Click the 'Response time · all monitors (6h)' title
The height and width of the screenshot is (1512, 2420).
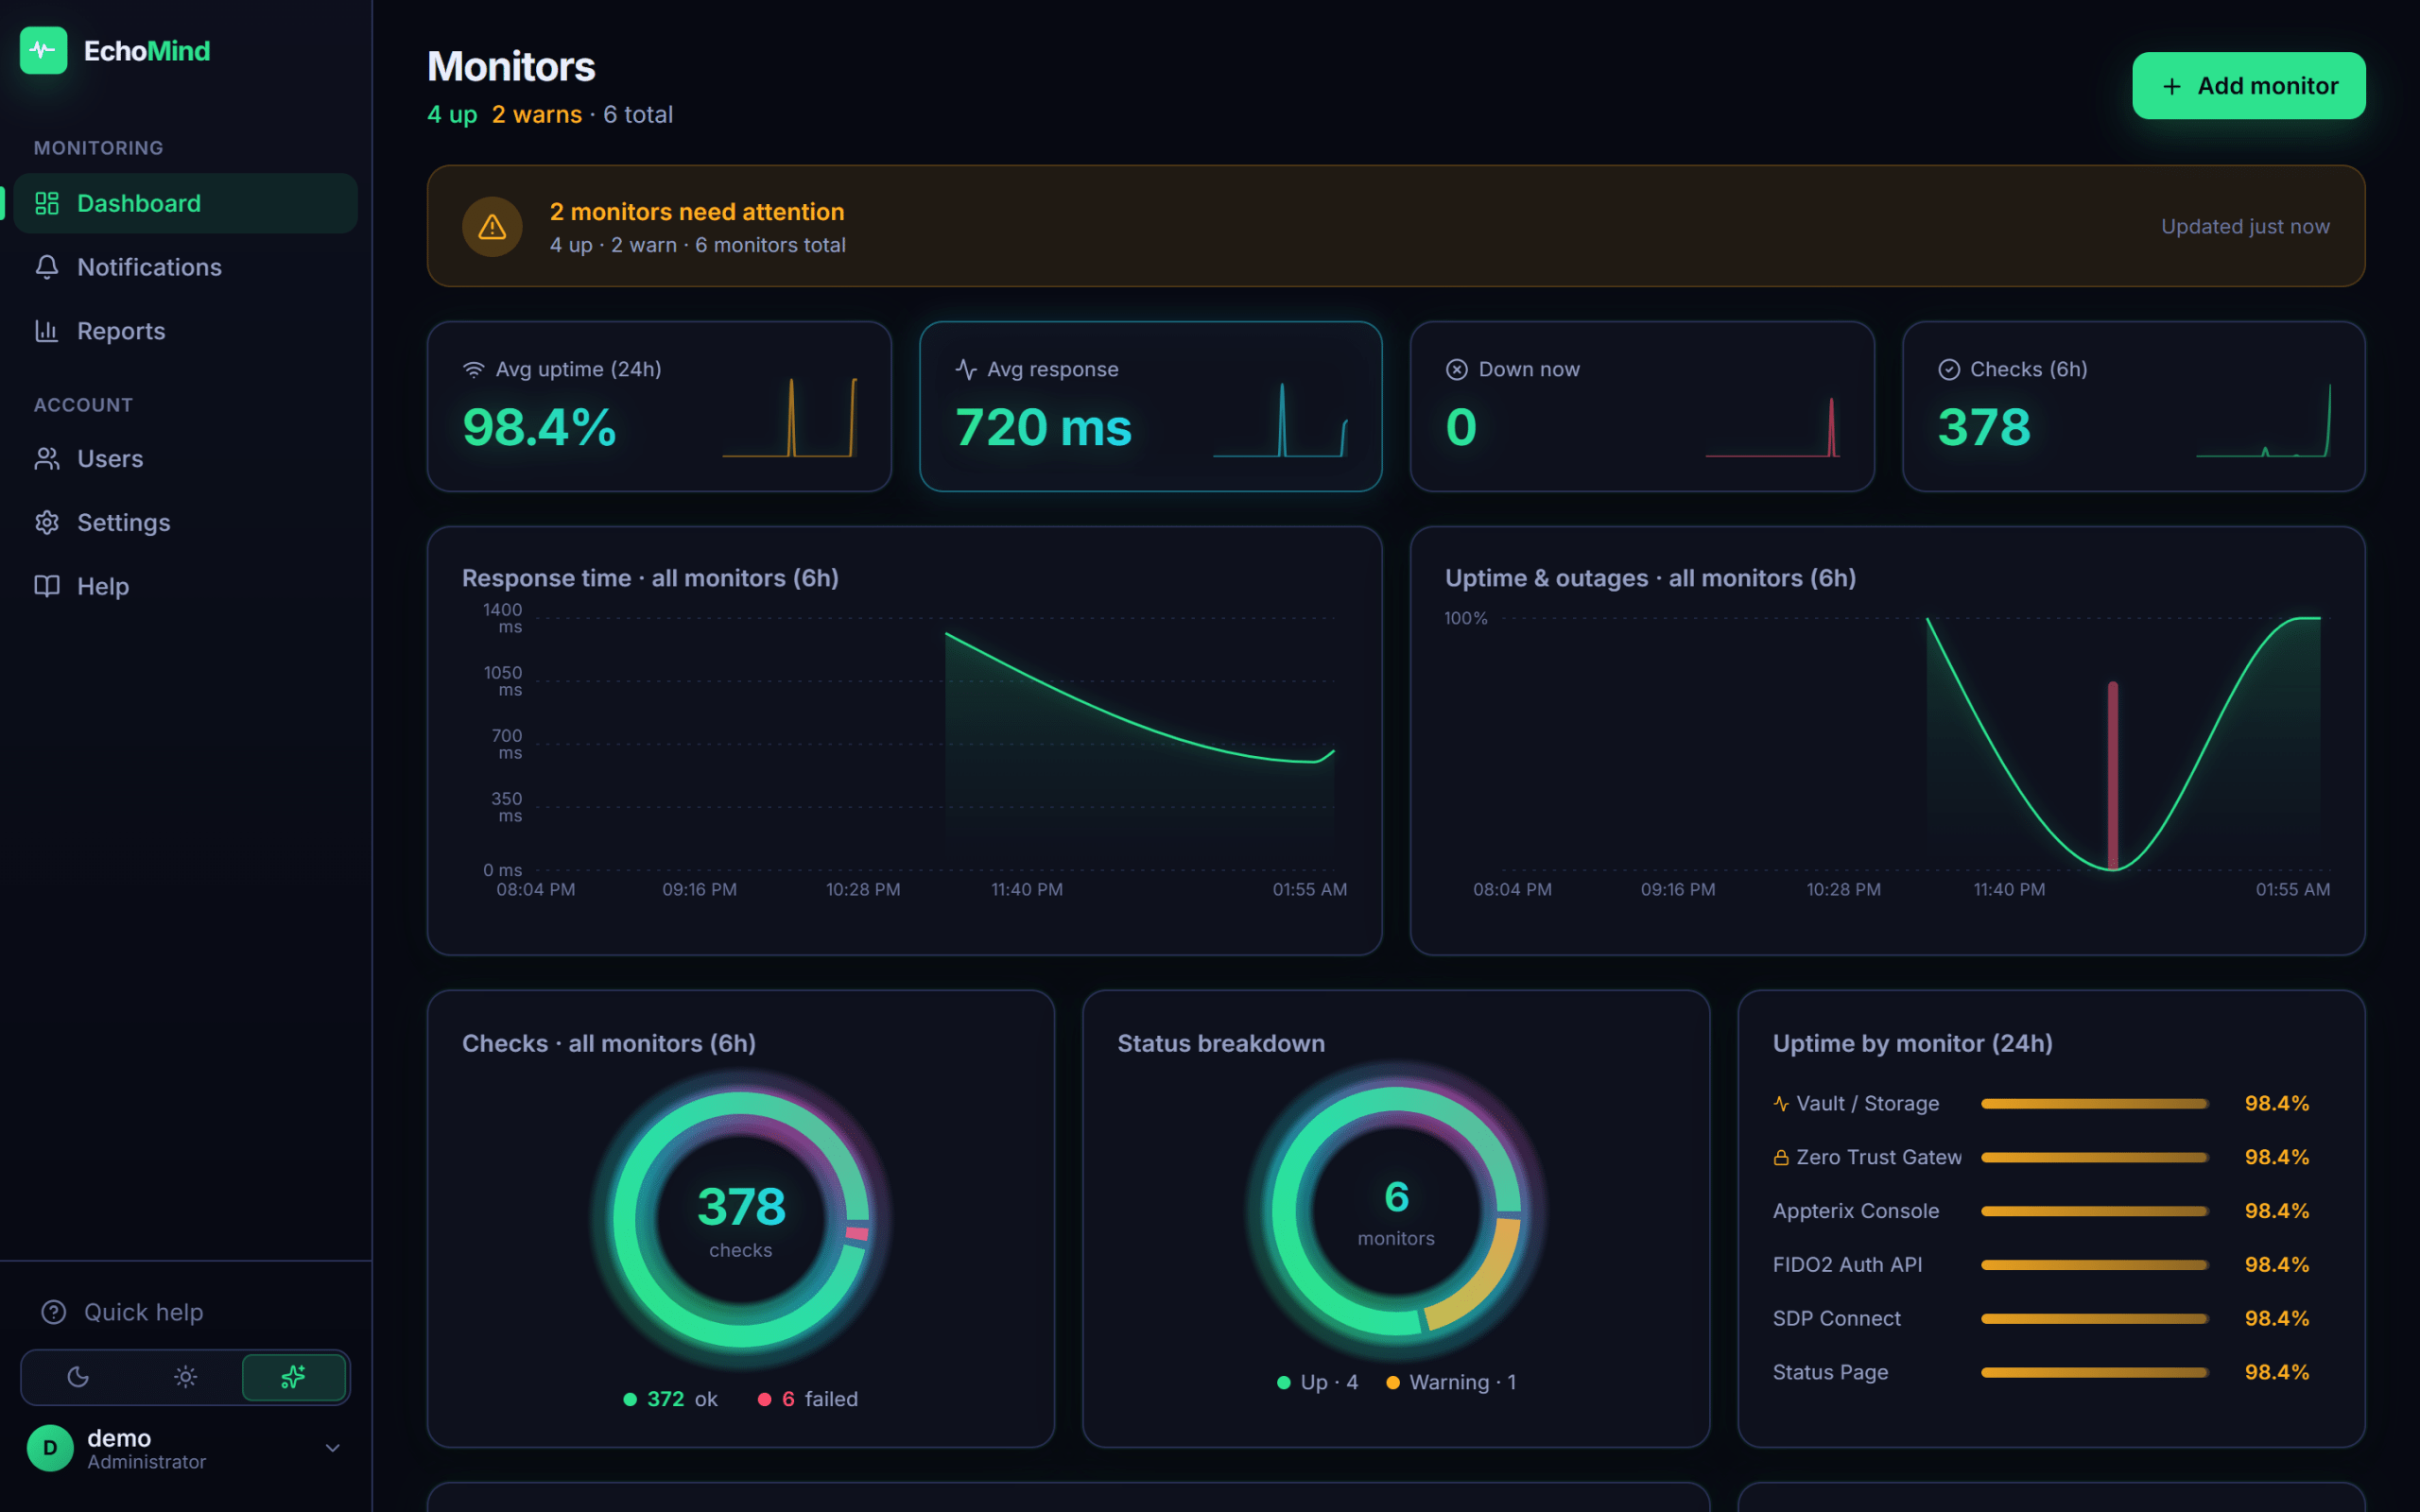650,578
